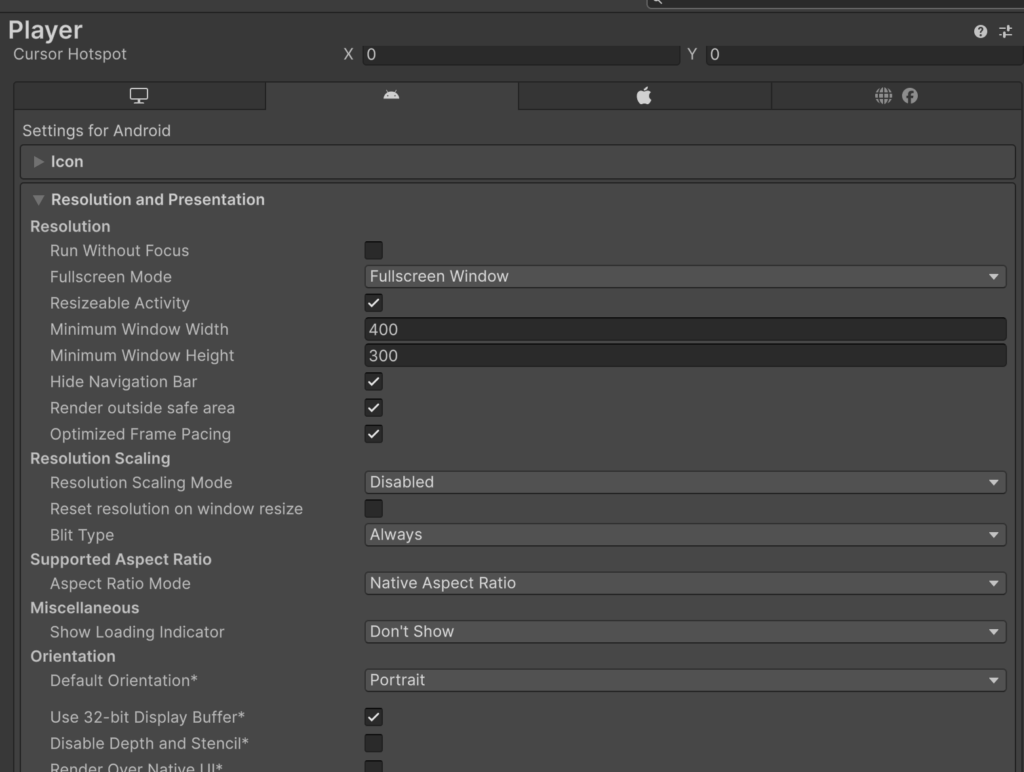The width and height of the screenshot is (1024, 772).
Task: Open the Fullscreen Mode dropdown
Action: [685, 277]
